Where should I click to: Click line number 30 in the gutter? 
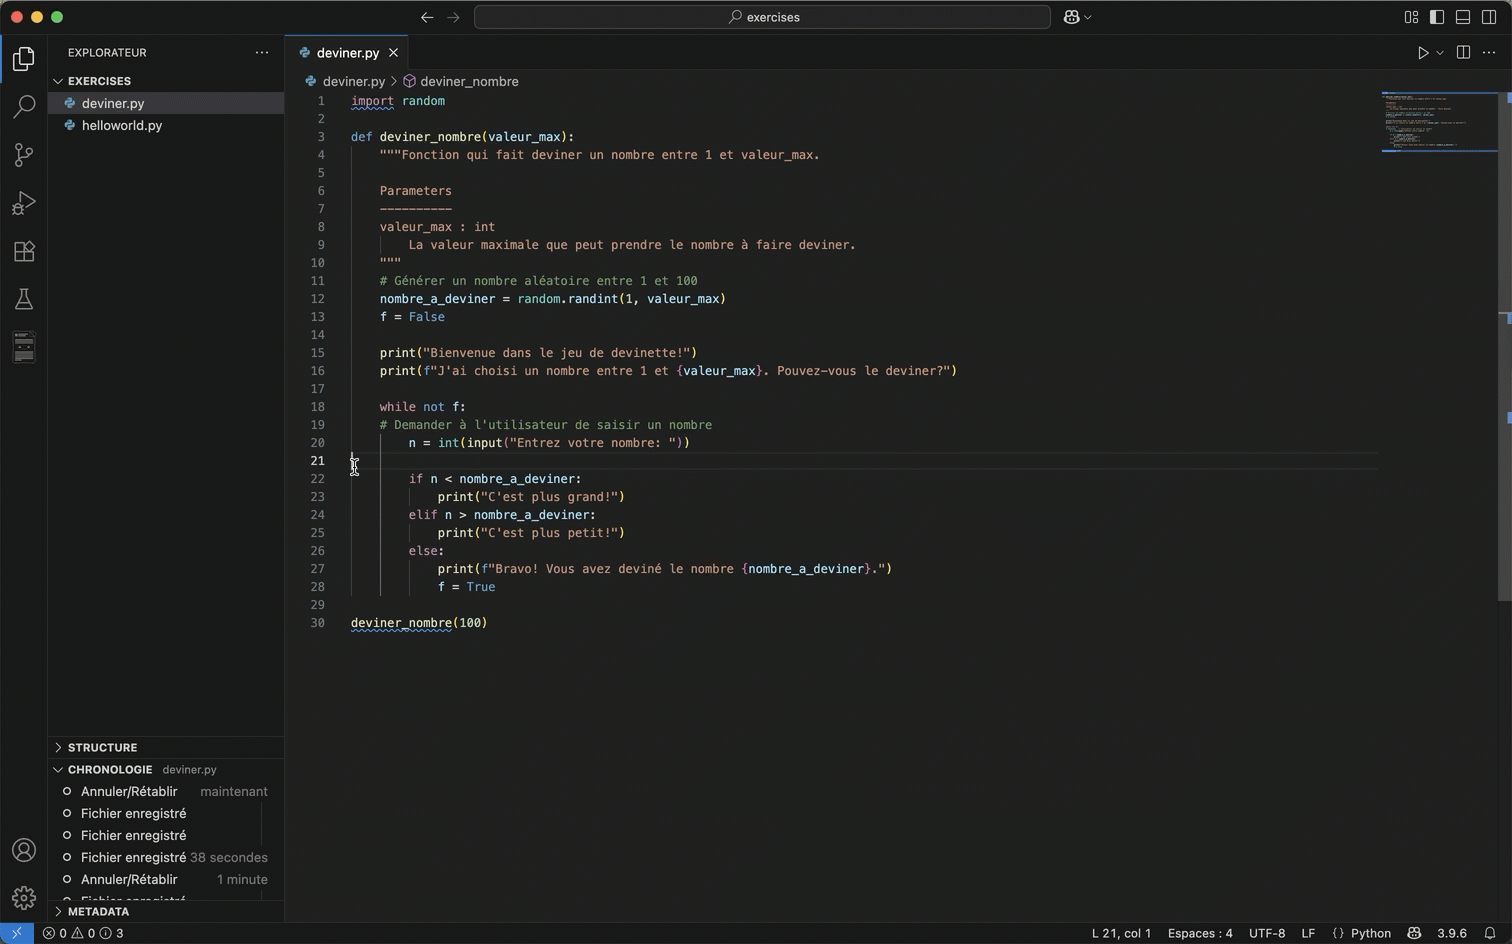317,623
